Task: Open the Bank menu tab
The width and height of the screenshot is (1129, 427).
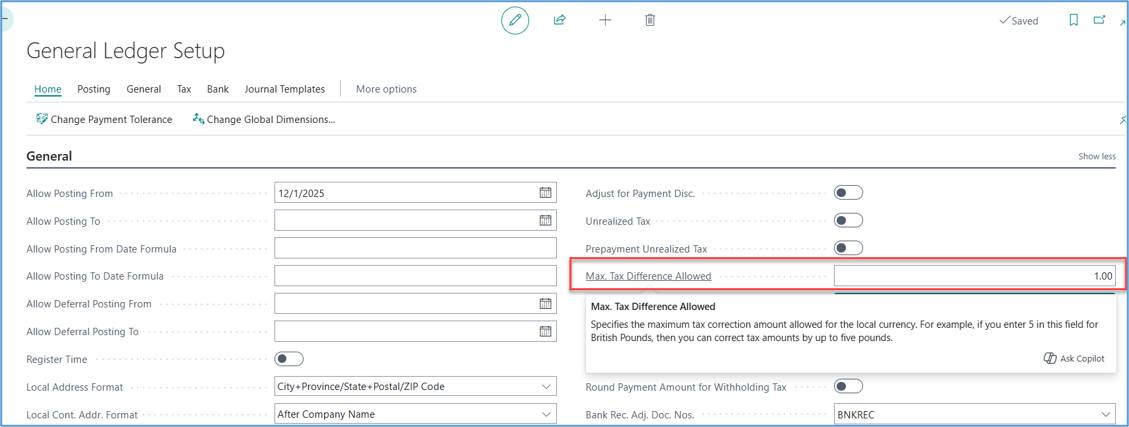Action: tap(217, 89)
